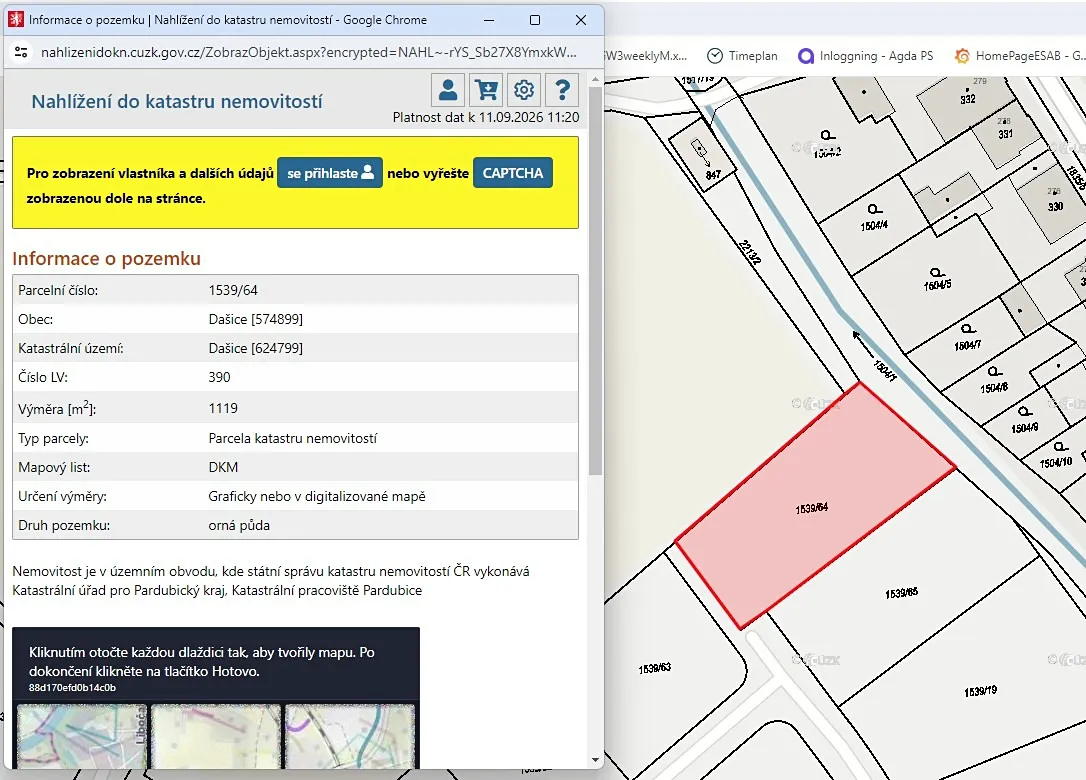Open the help question mark icon

562,90
